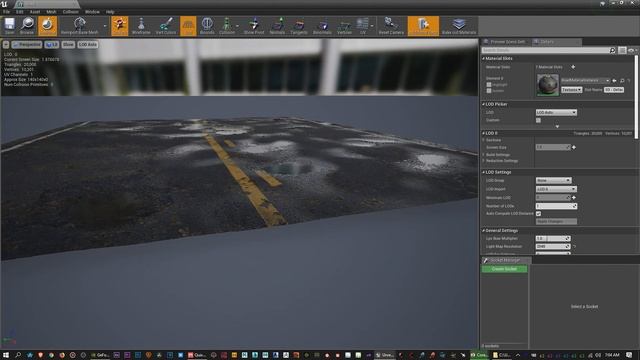Open the UV channel dropdown arrow
The height and width of the screenshot is (360, 640).
[x=372, y=26]
